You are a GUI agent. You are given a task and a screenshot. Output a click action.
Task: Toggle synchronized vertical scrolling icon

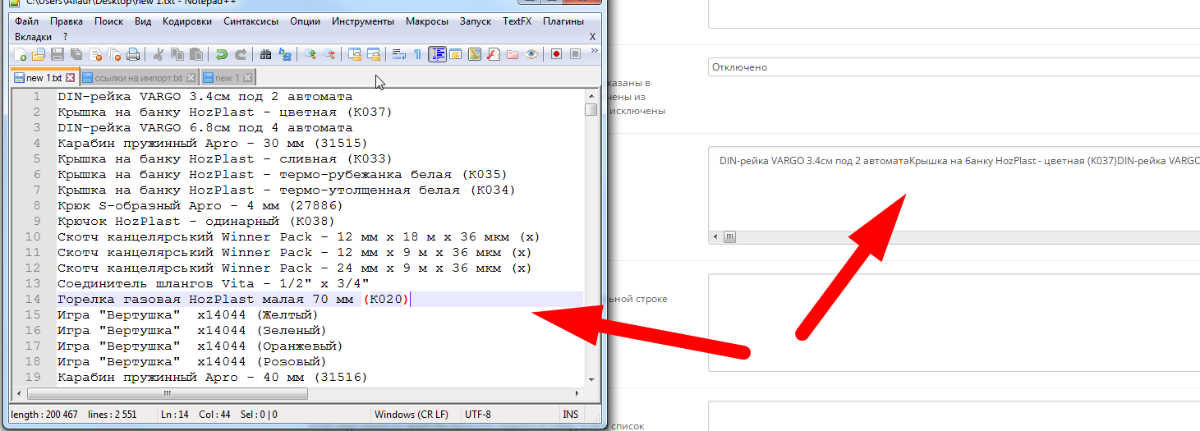(355, 54)
